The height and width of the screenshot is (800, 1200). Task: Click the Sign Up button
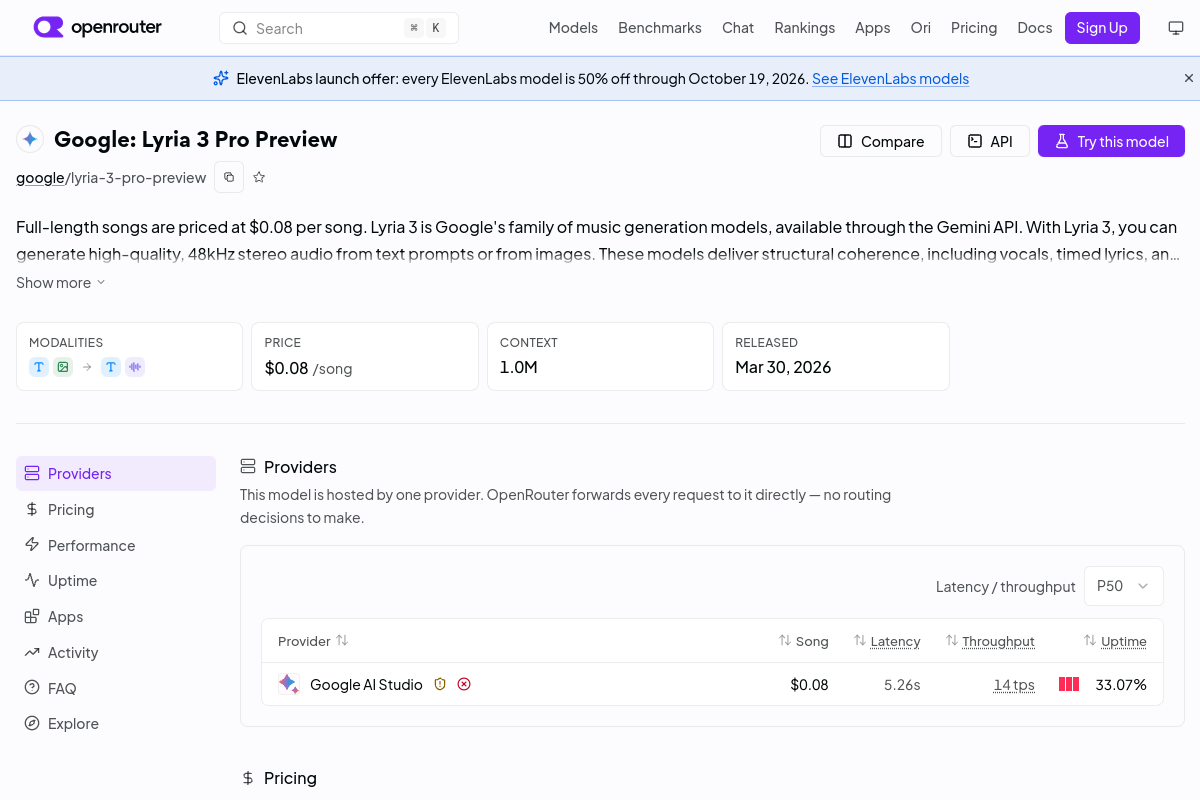point(1102,28)
